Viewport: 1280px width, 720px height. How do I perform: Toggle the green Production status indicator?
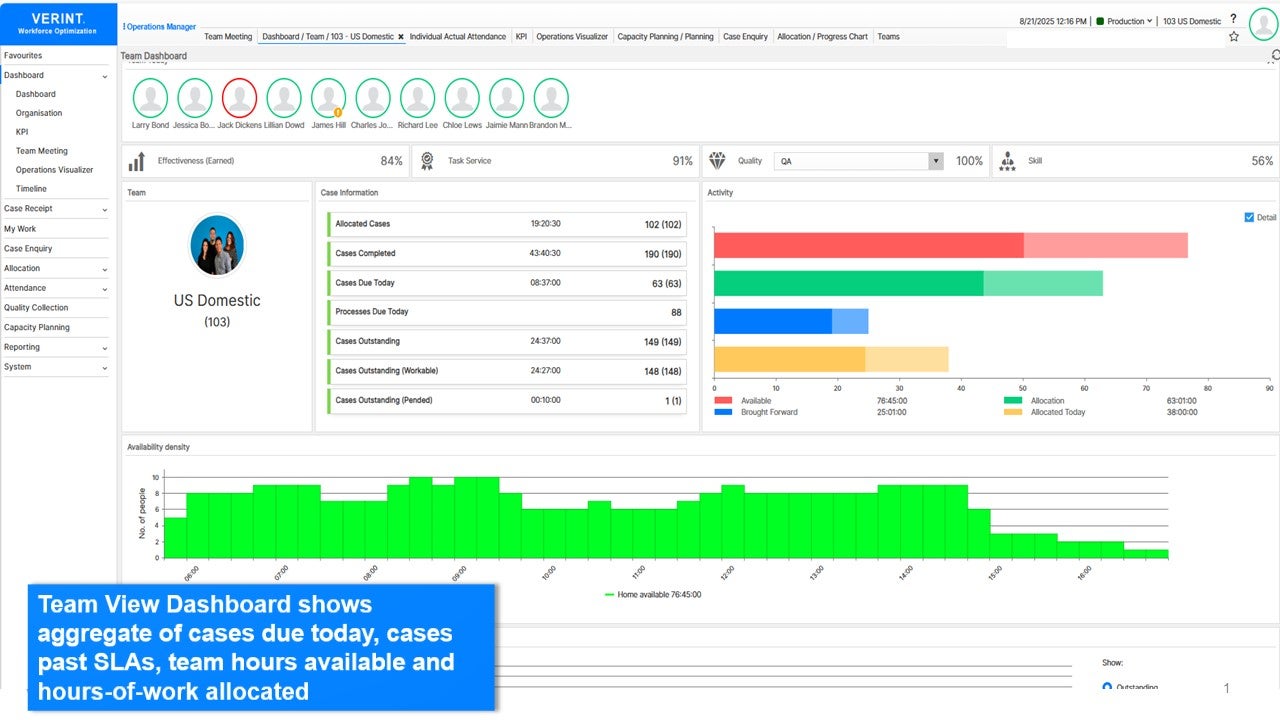[x=1100, y=20]
